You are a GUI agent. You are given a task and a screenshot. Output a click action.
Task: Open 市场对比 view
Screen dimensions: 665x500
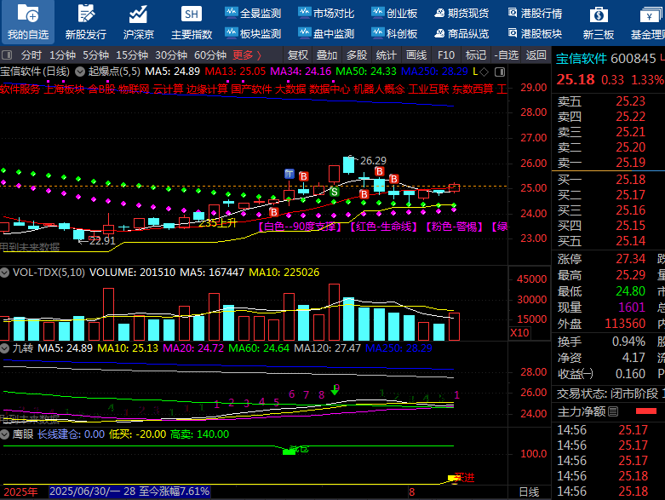[x=326, y=13]
